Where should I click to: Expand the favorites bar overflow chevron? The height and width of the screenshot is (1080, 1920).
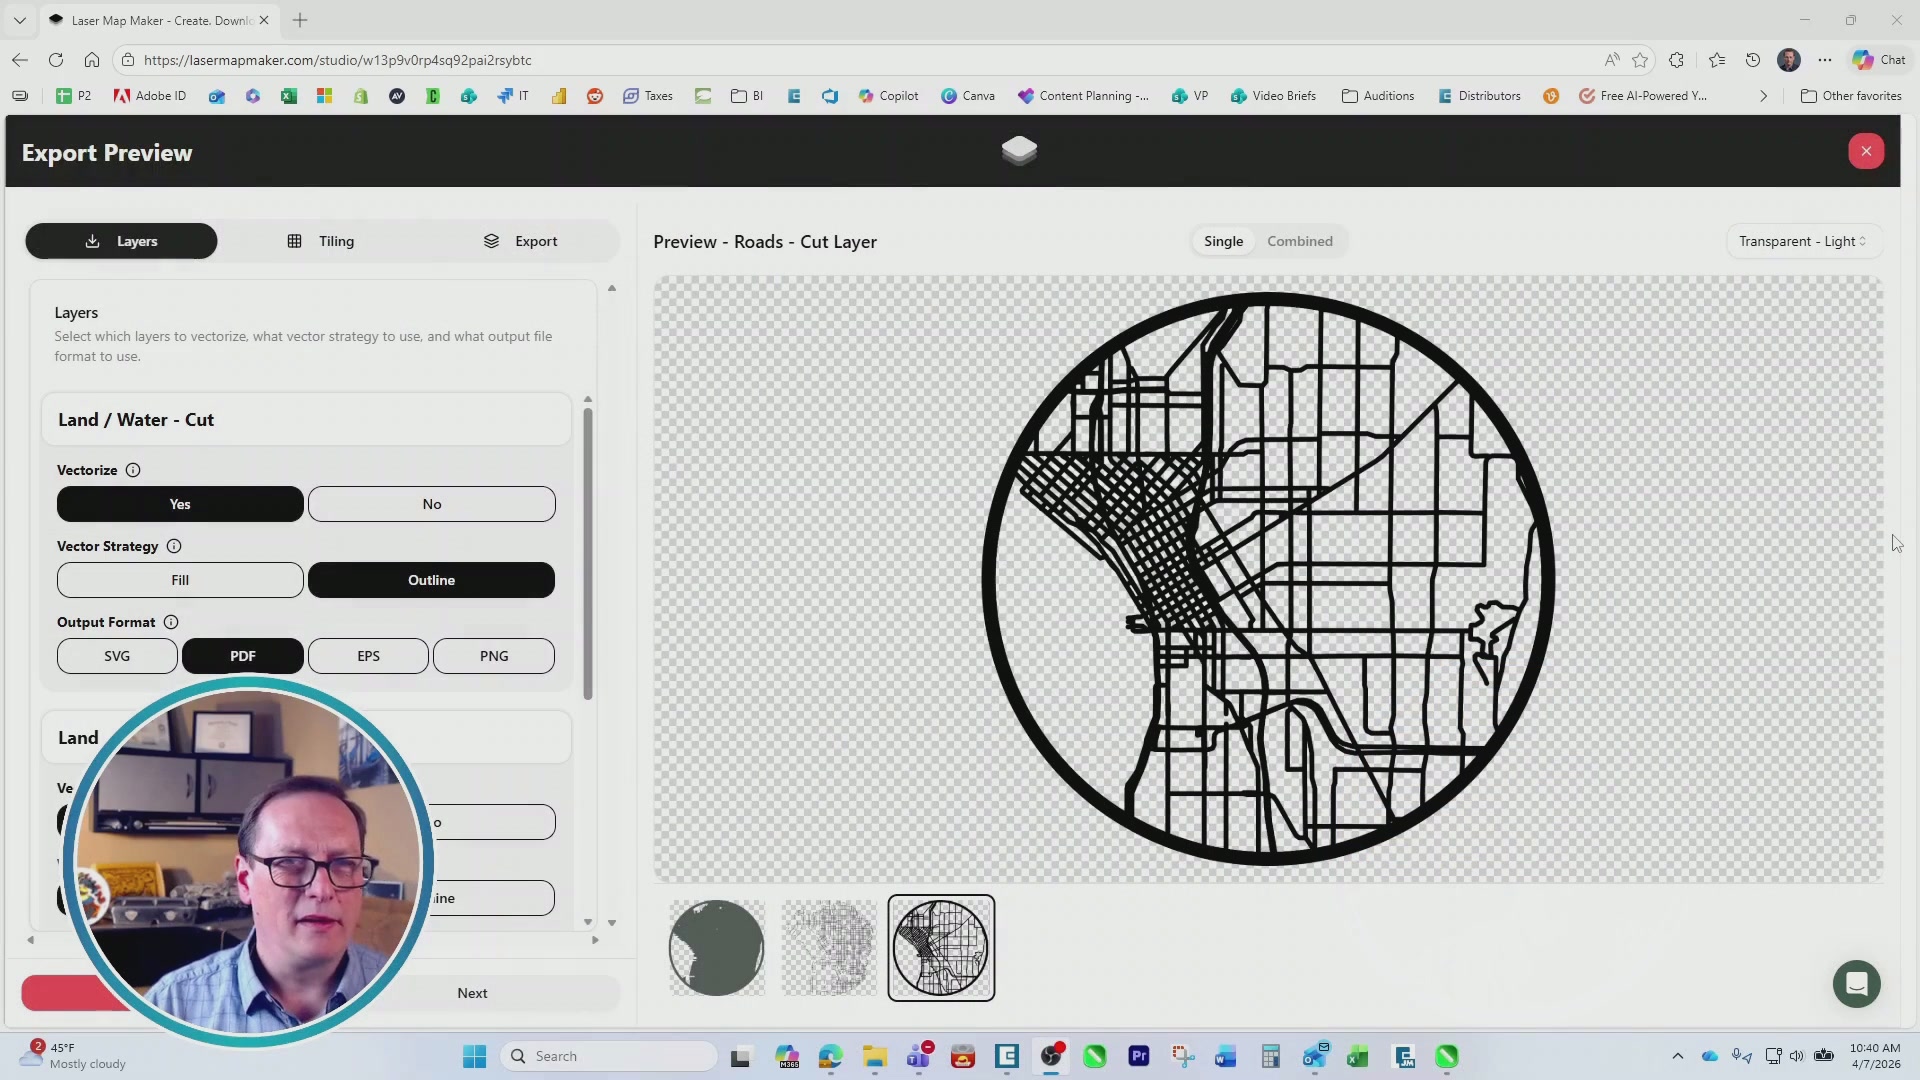(1762, 95)
